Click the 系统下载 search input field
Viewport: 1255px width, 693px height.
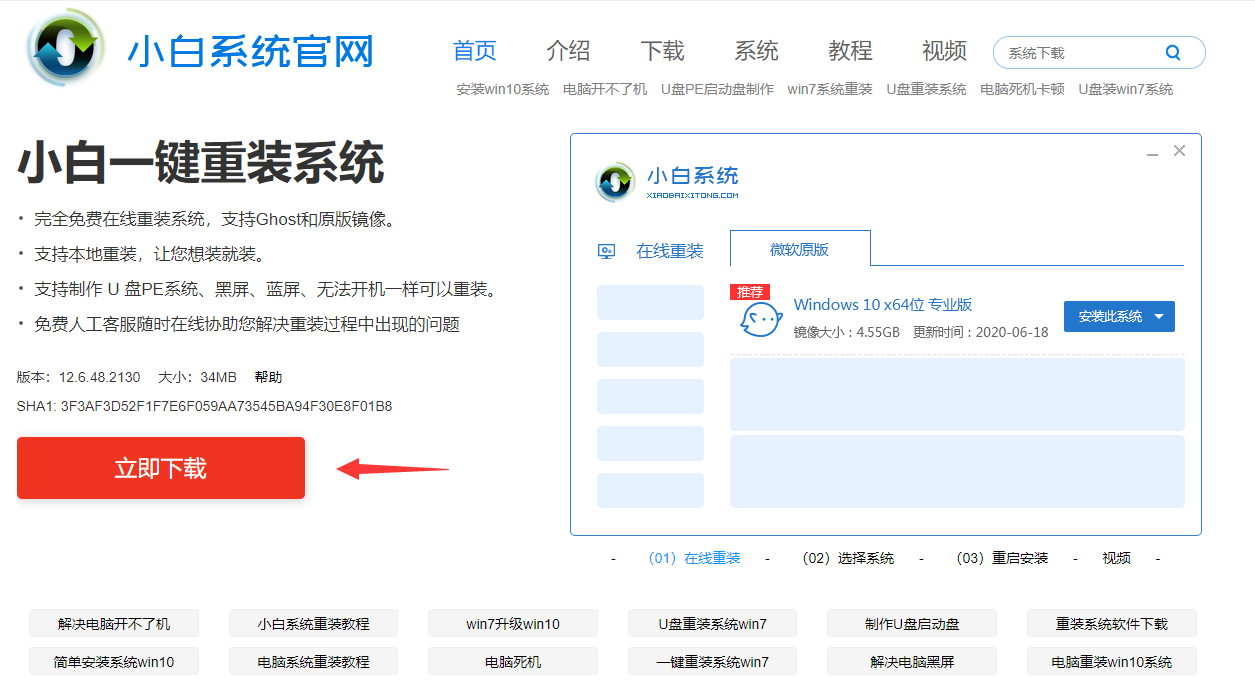pos(1060,51)
